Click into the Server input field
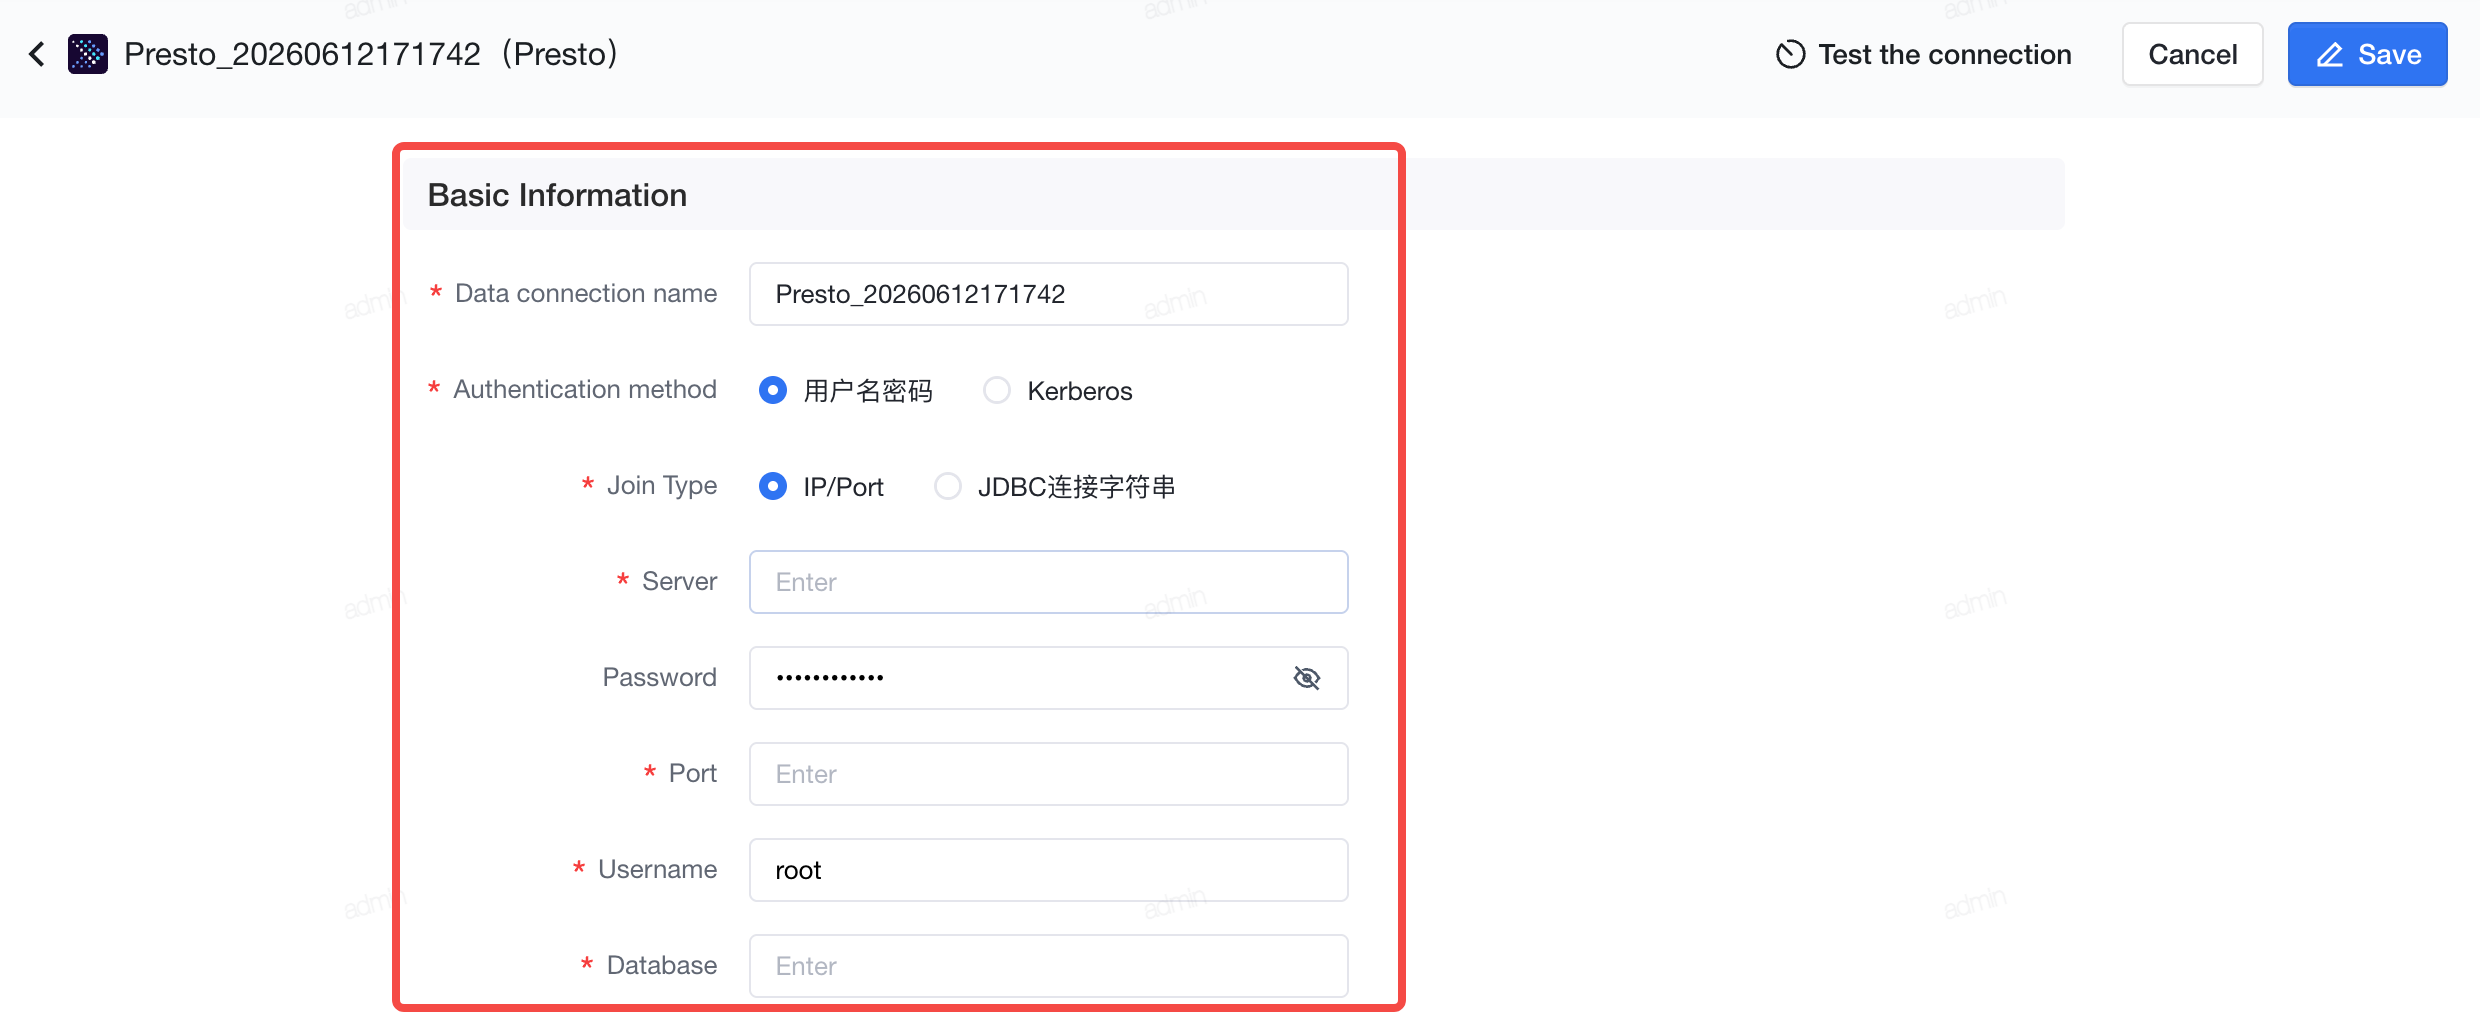The image size is (2480, 1014). (1049, 582)
